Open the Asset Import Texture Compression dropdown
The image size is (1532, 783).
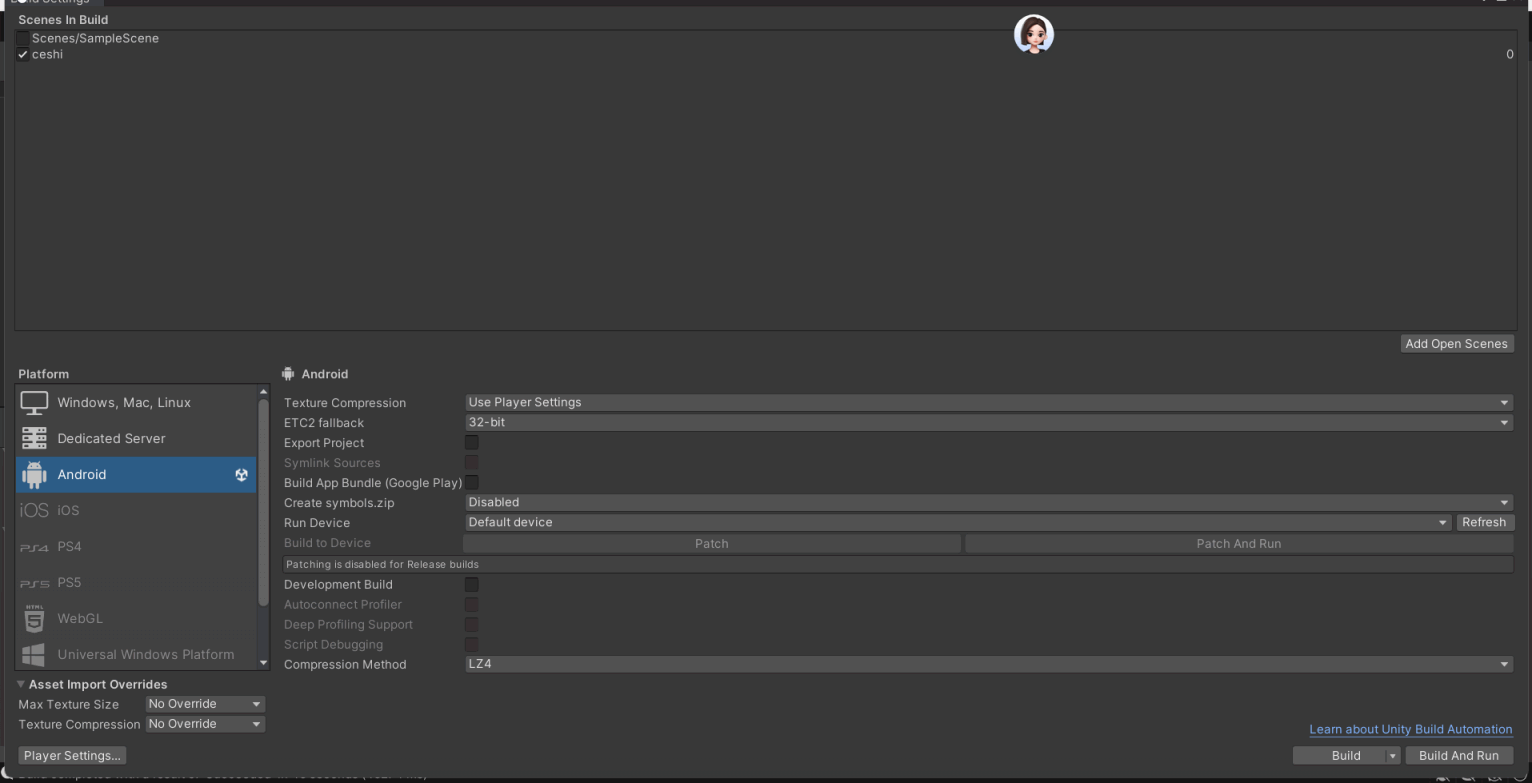pyautogui.click(x=205, y=725)
